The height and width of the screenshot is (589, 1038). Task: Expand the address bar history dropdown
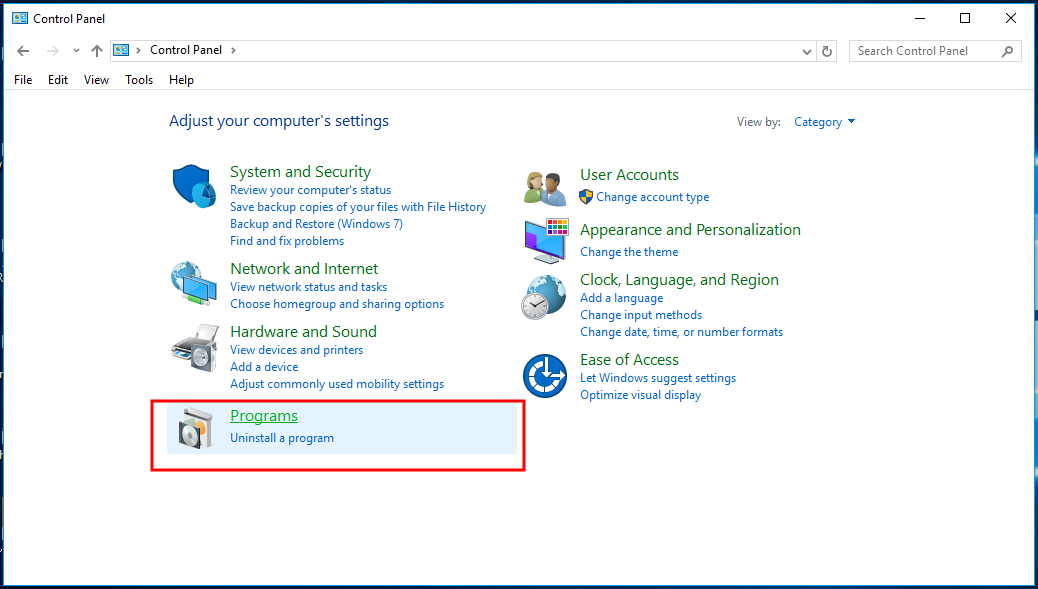point(806,49)
